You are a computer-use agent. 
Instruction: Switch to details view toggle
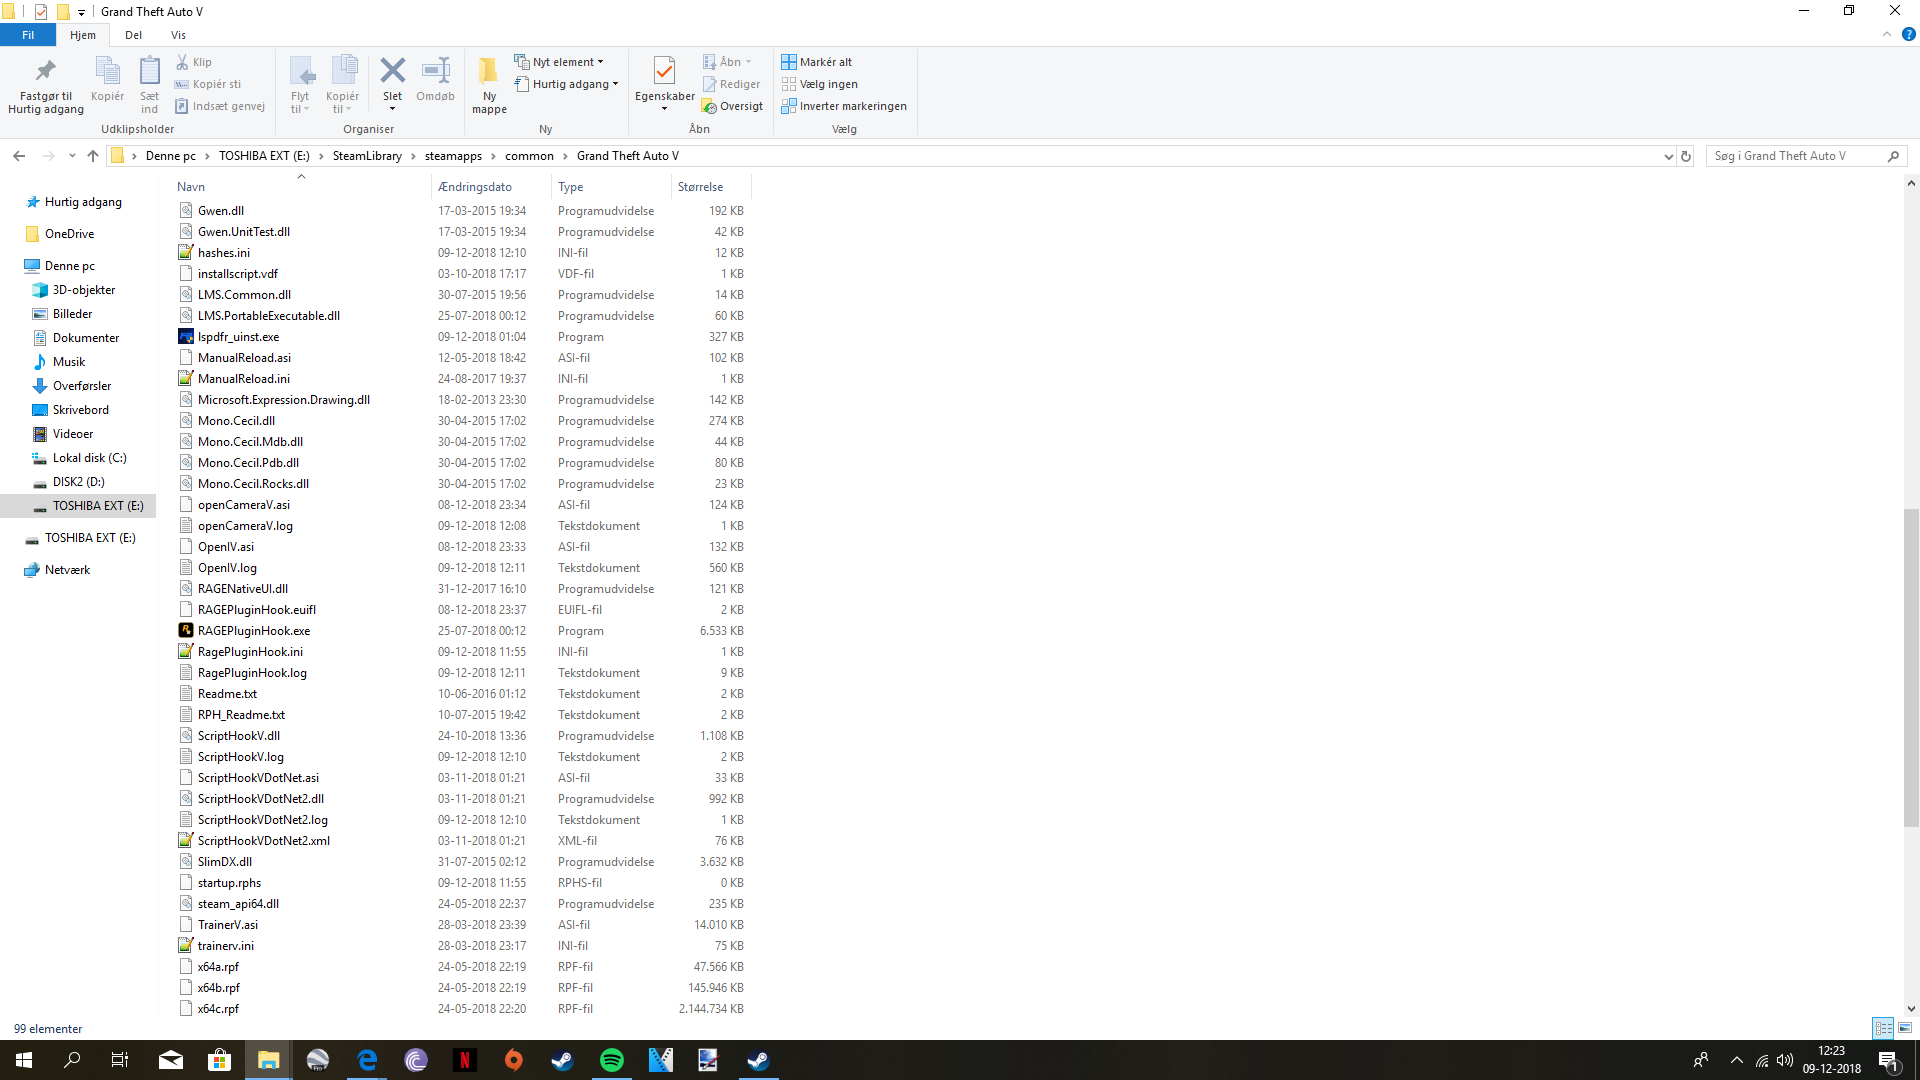click(1883, 1028)
